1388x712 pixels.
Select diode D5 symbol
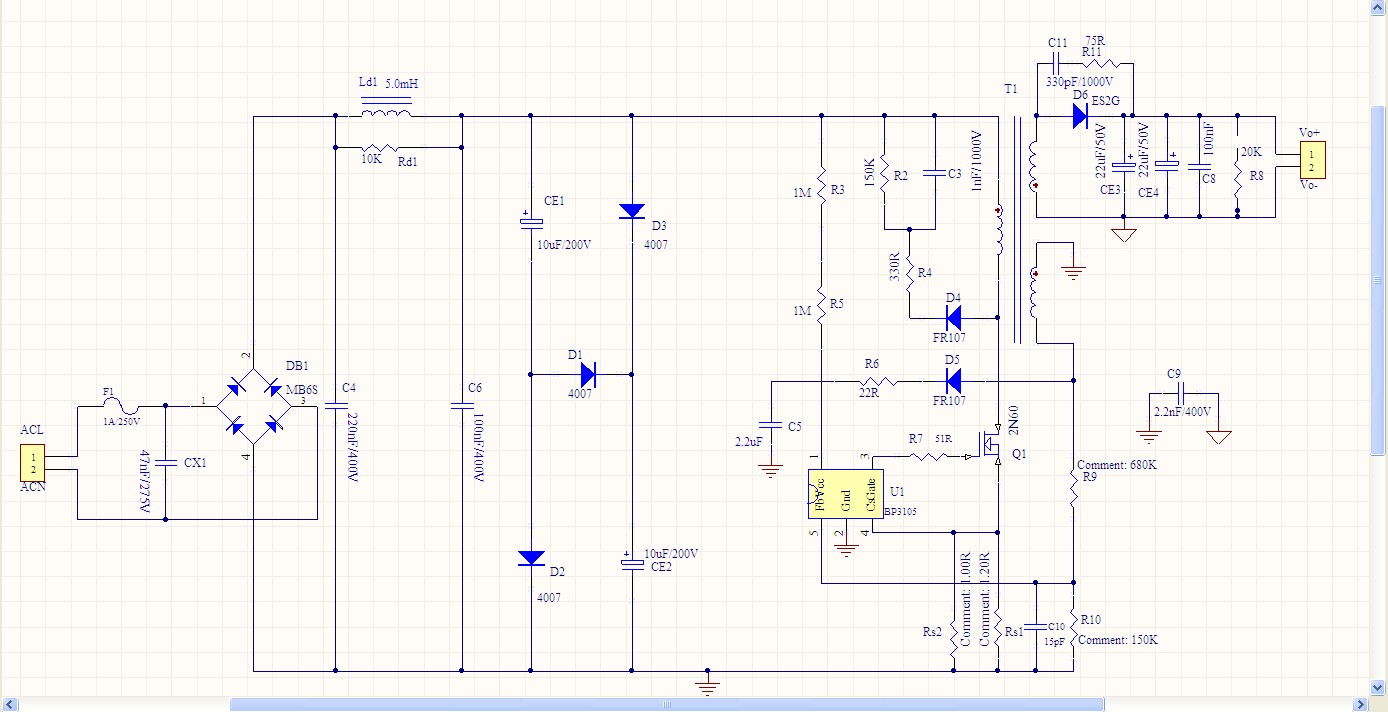pos(953,381)
